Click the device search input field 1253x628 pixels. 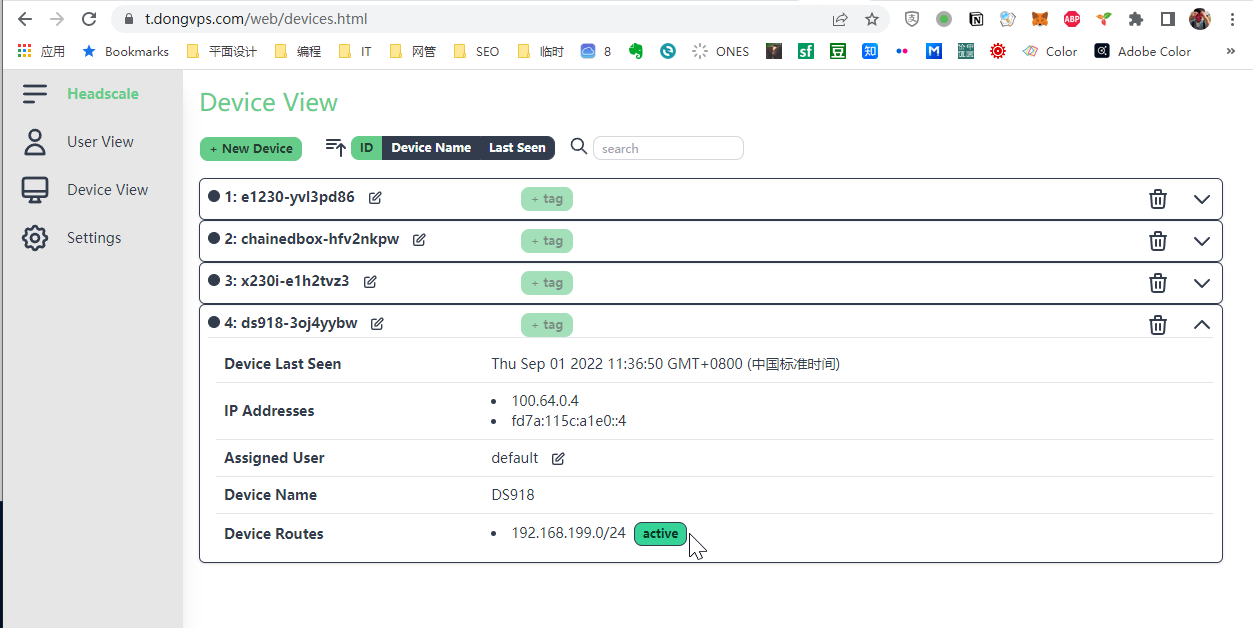coord(668,149)
